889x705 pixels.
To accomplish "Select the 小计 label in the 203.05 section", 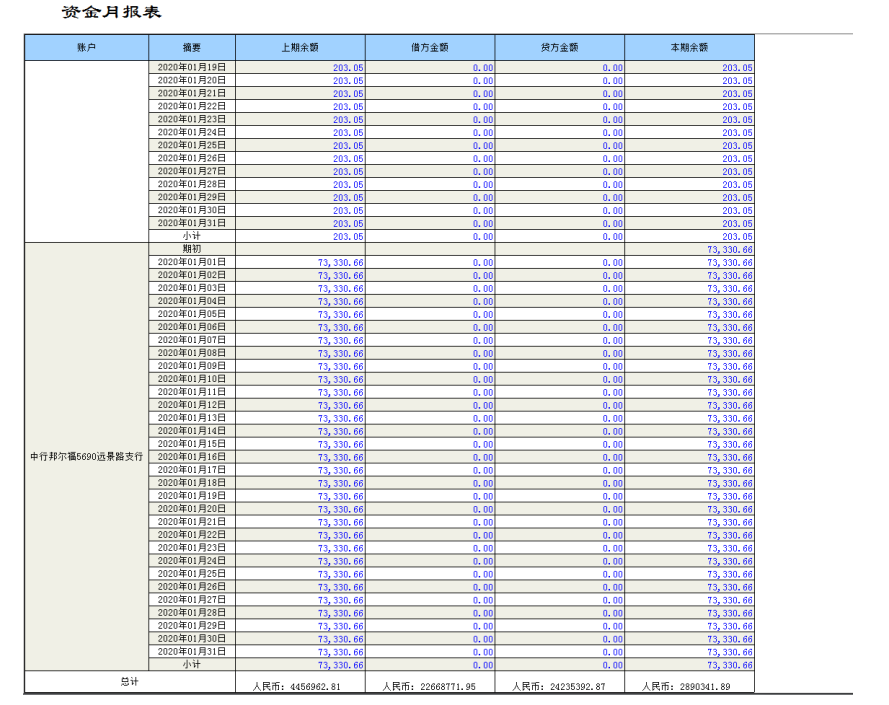I will tap(192, 236).
